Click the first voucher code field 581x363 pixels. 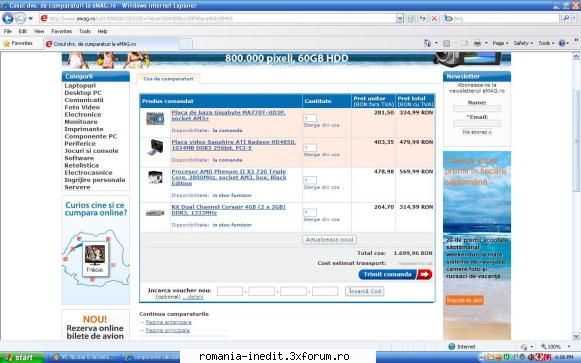click(x=230, y=291)
